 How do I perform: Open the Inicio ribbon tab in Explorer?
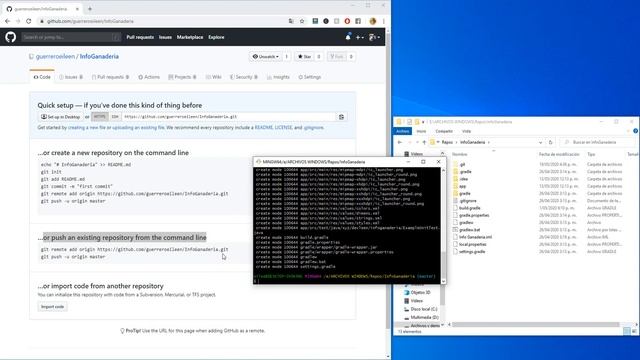[x=421, y=131]
